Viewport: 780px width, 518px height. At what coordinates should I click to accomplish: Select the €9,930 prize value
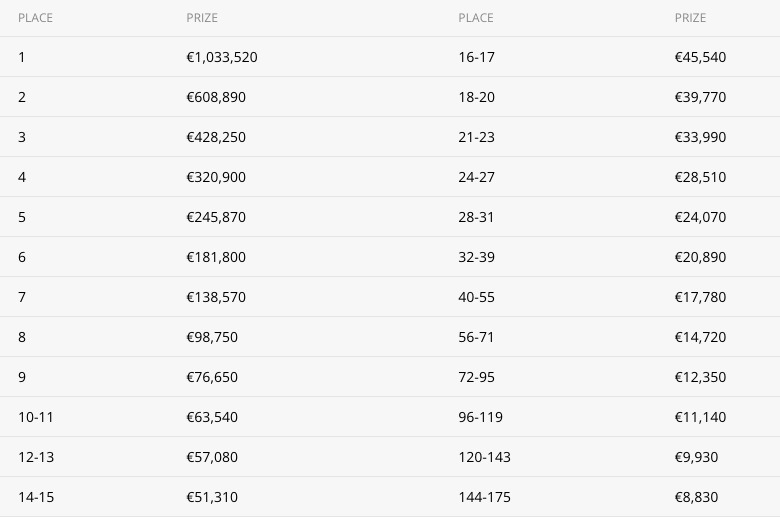click(x=696, y=457)
